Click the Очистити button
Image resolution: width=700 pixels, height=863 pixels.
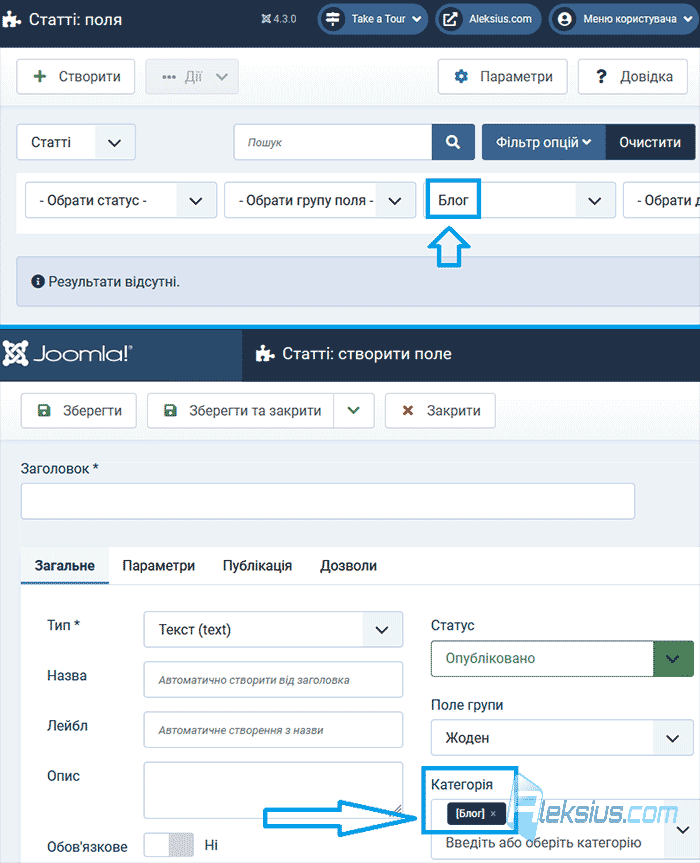click(x=650, y=142)
